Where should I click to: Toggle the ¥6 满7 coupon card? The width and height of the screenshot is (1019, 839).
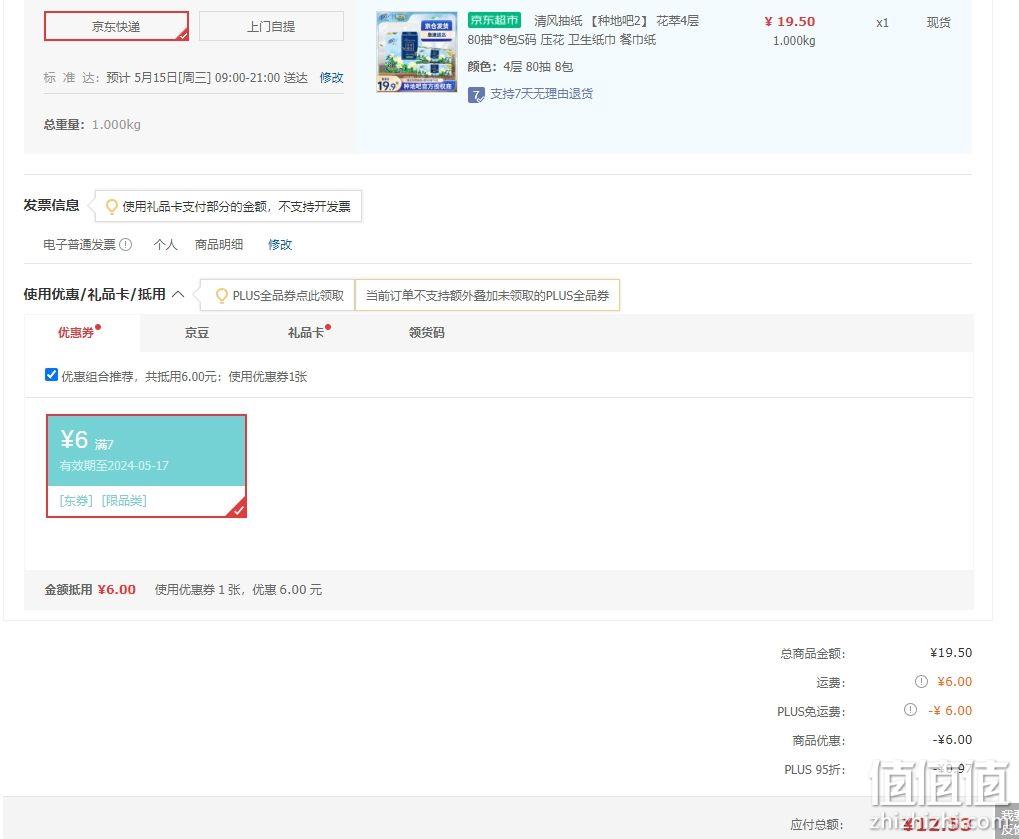pyautogui.click(x=146, y=466)
